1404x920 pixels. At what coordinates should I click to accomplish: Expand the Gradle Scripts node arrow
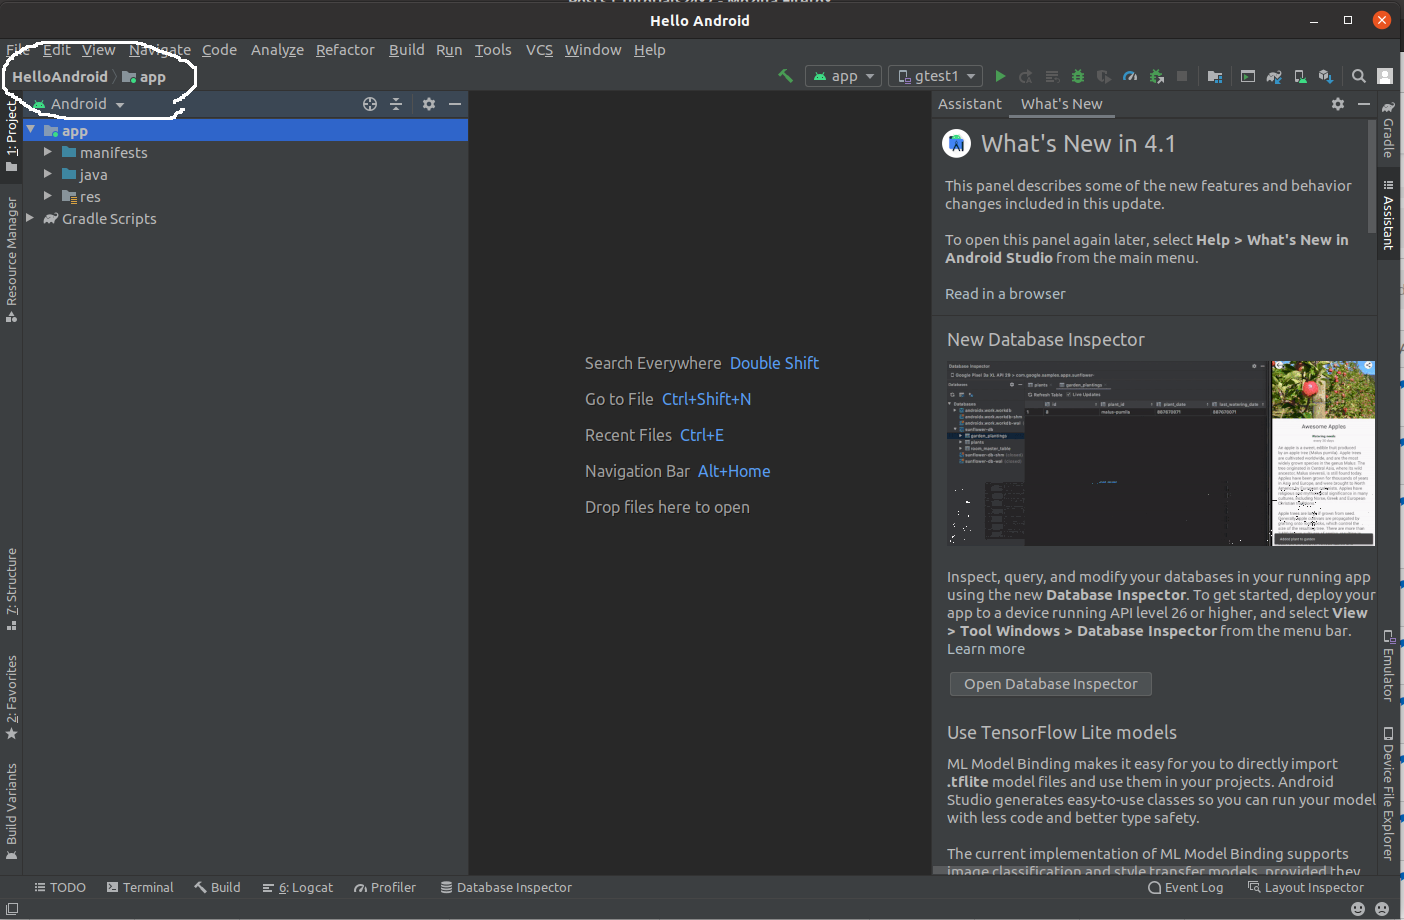[x=30, y=218]
